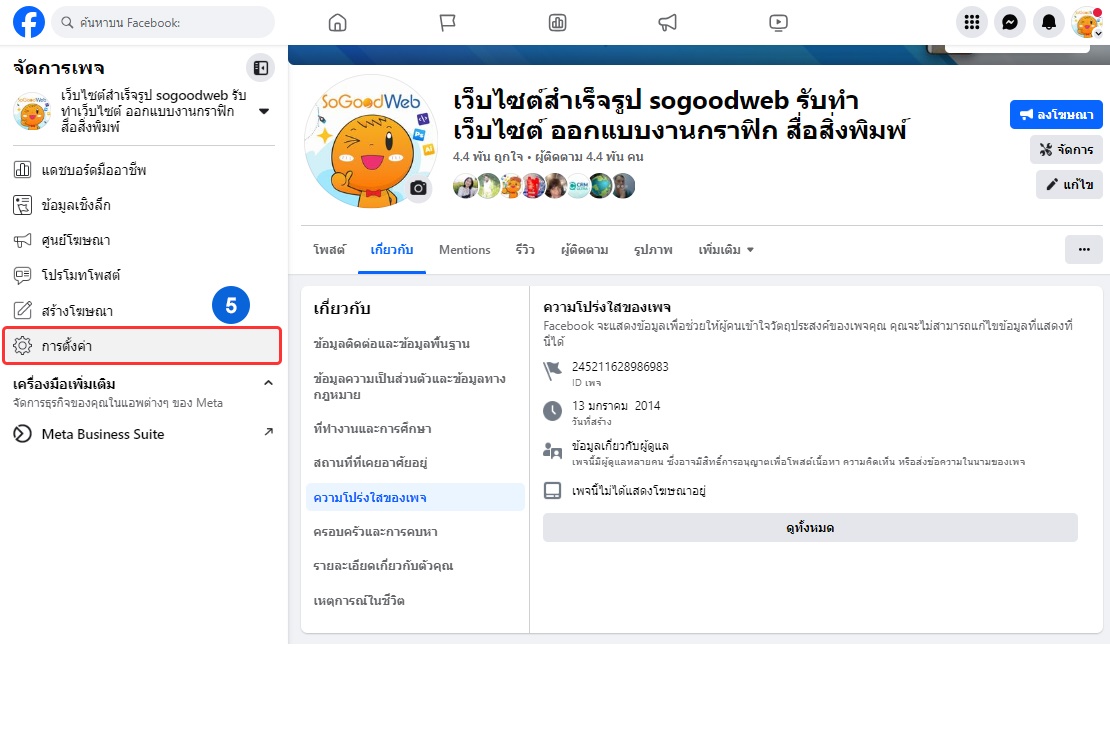Open the grid menu icon

point(972,23)
